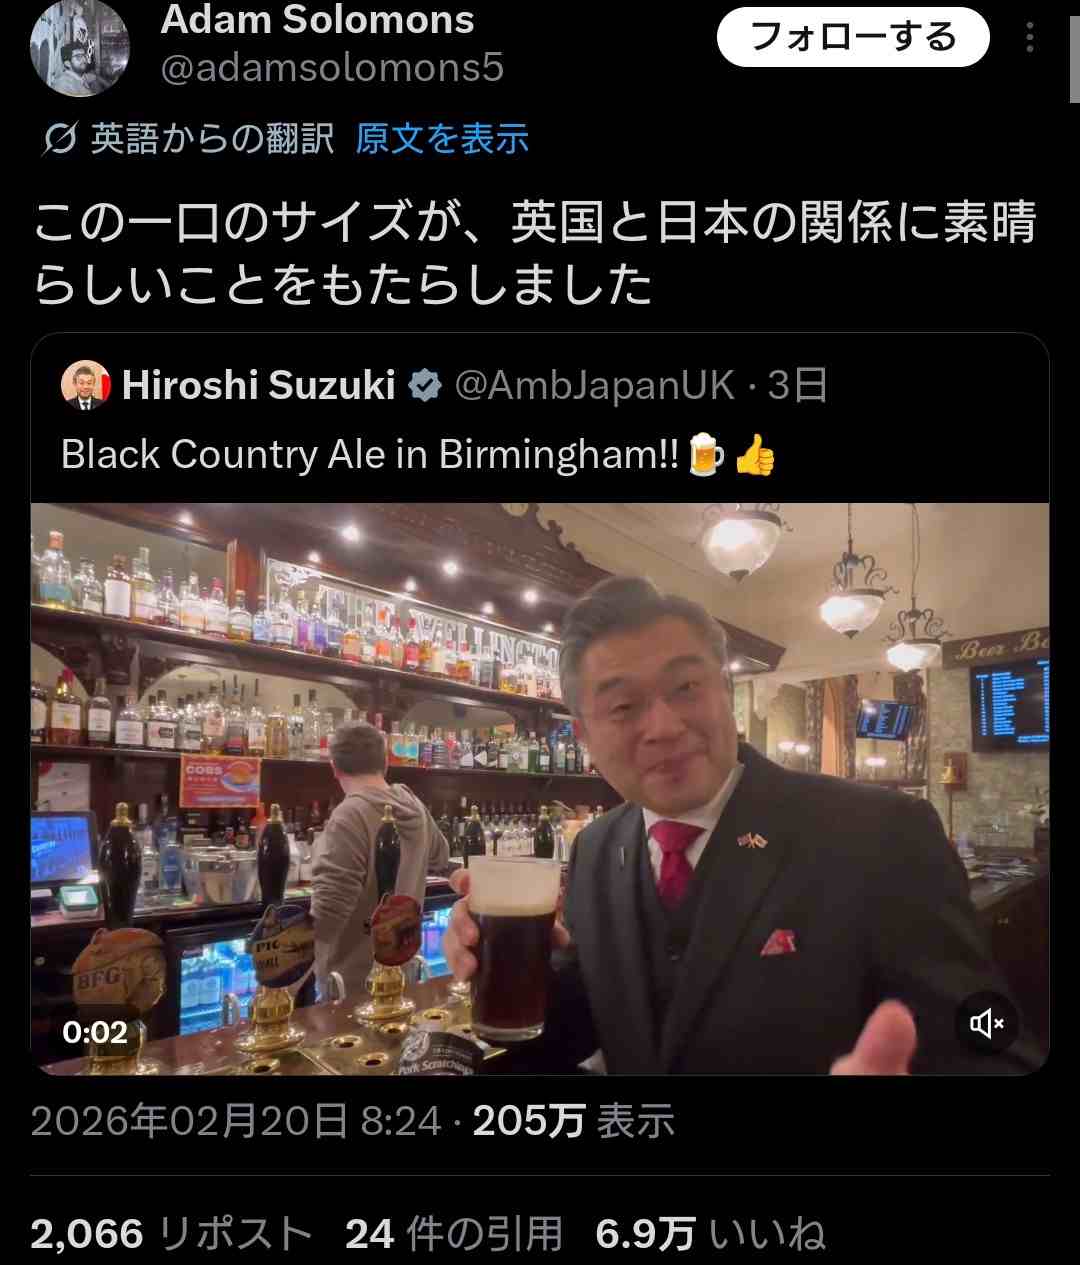The image size is (1080, 1265).
Task: Open the quoted tweet text Black Country Ale
Action: 418,455
